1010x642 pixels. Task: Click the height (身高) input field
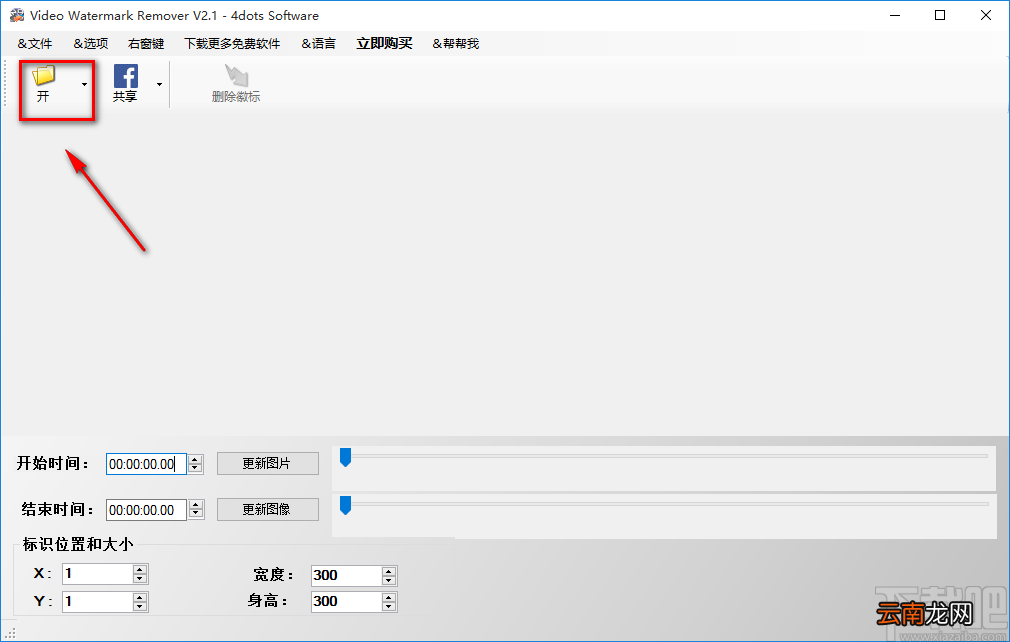click(346, 601)
